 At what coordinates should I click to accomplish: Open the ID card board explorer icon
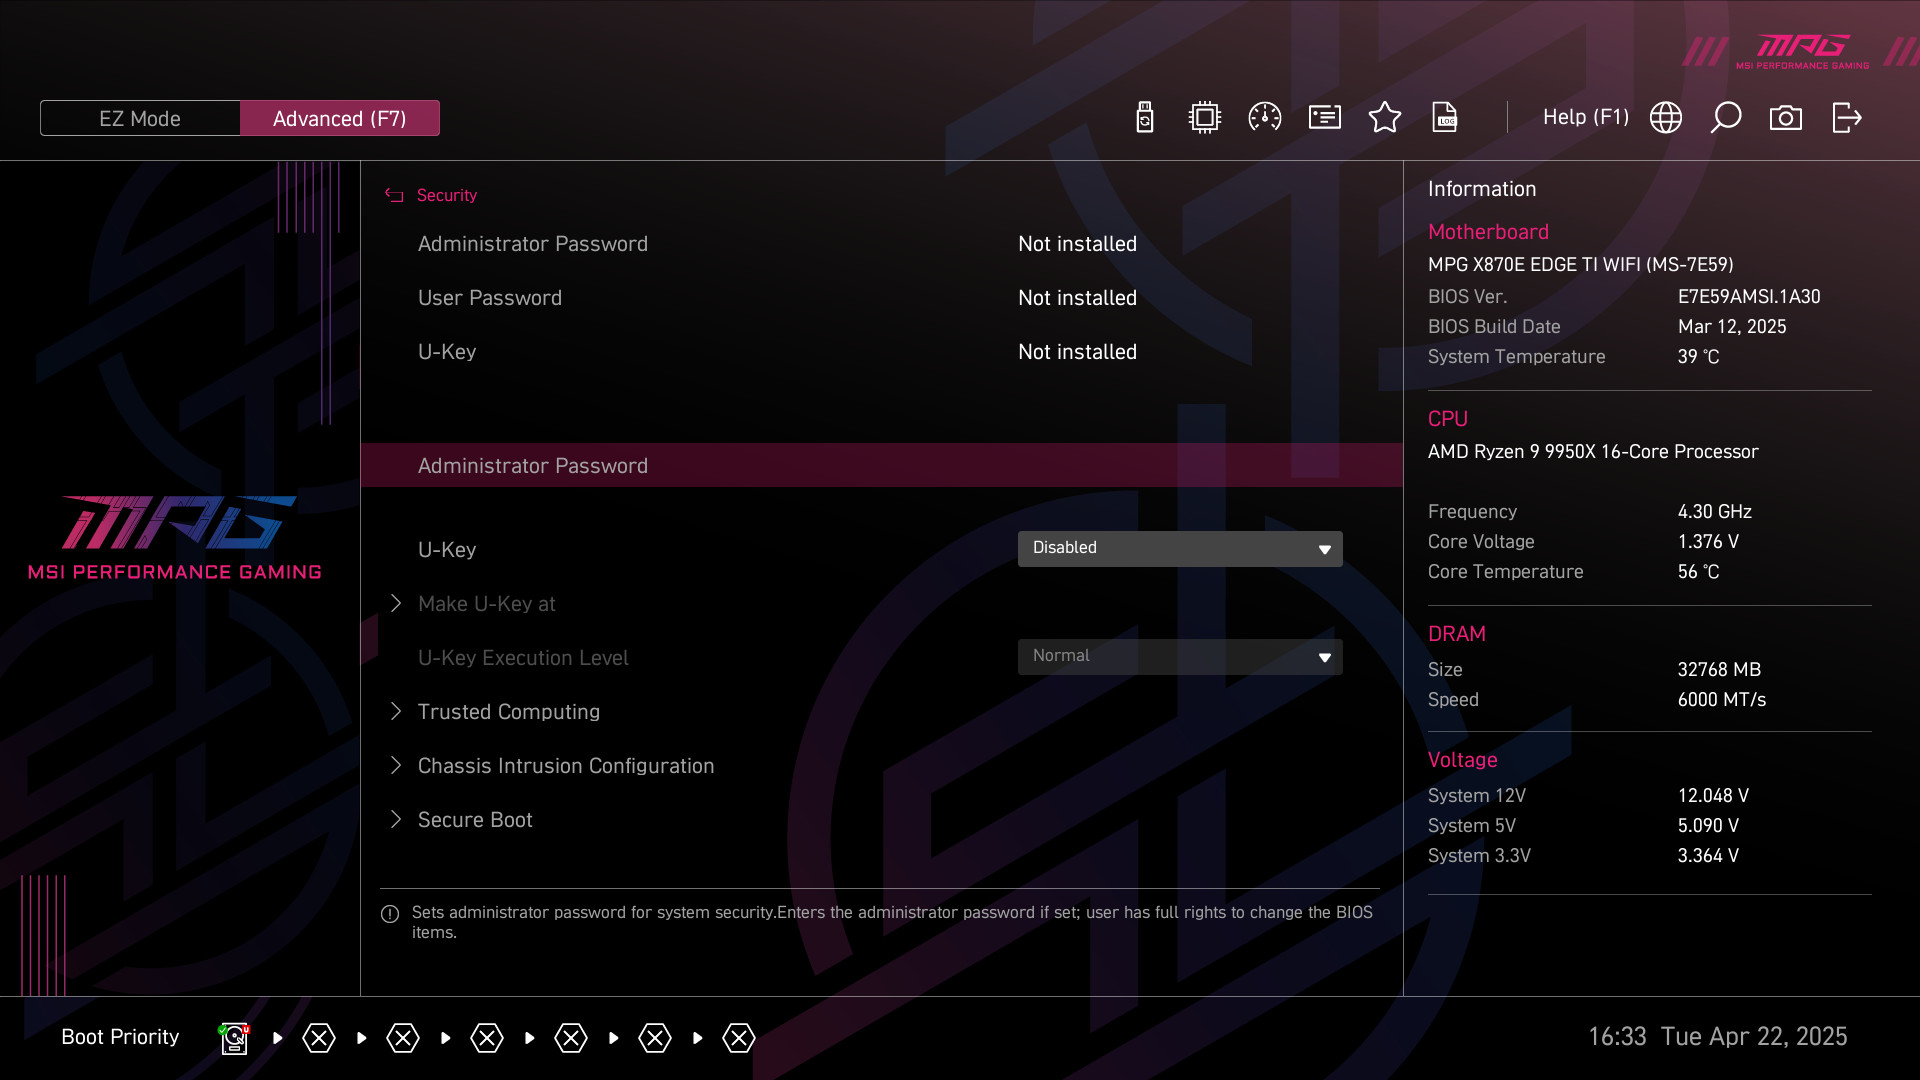[x=1325, y=117]
